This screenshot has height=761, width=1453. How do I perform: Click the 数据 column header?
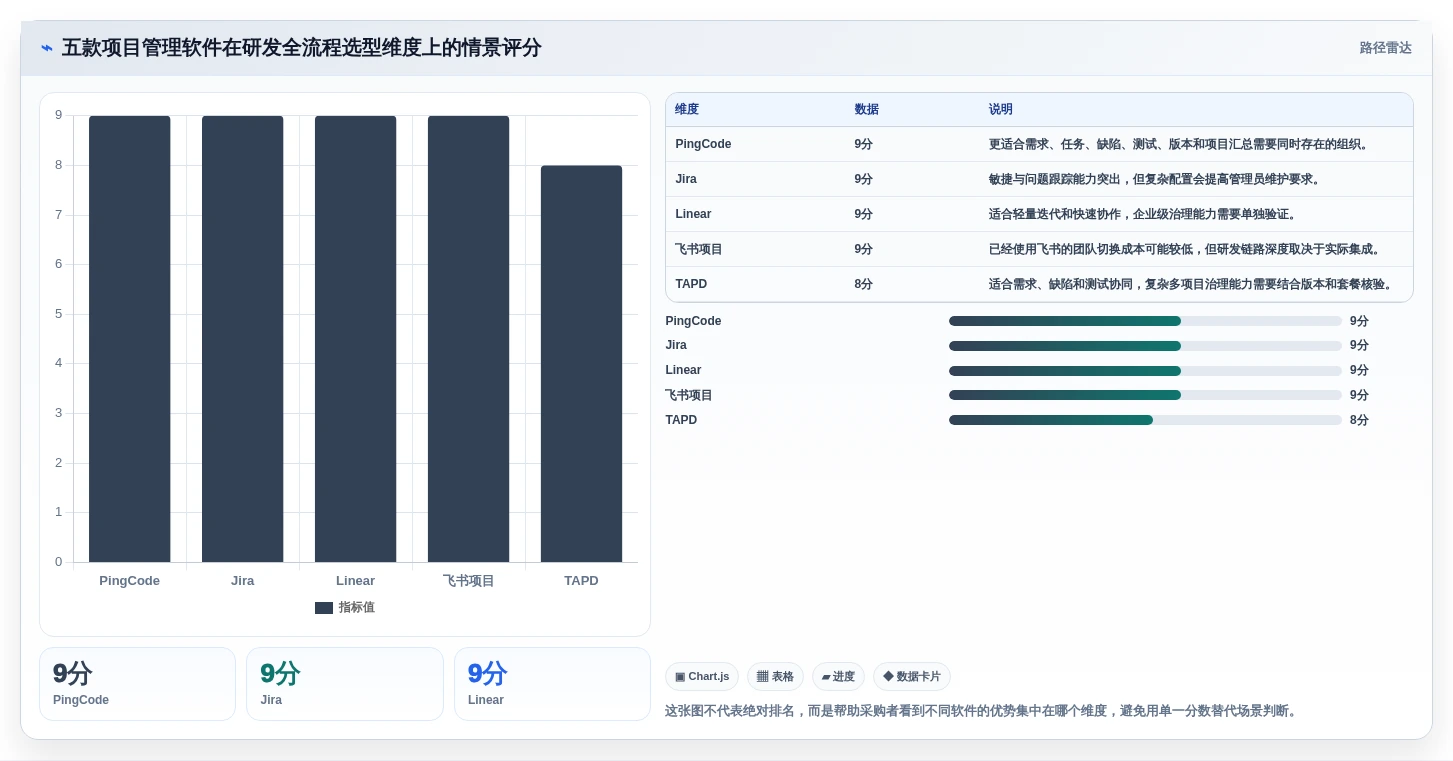pyautogui.click(x=867, y=110)
